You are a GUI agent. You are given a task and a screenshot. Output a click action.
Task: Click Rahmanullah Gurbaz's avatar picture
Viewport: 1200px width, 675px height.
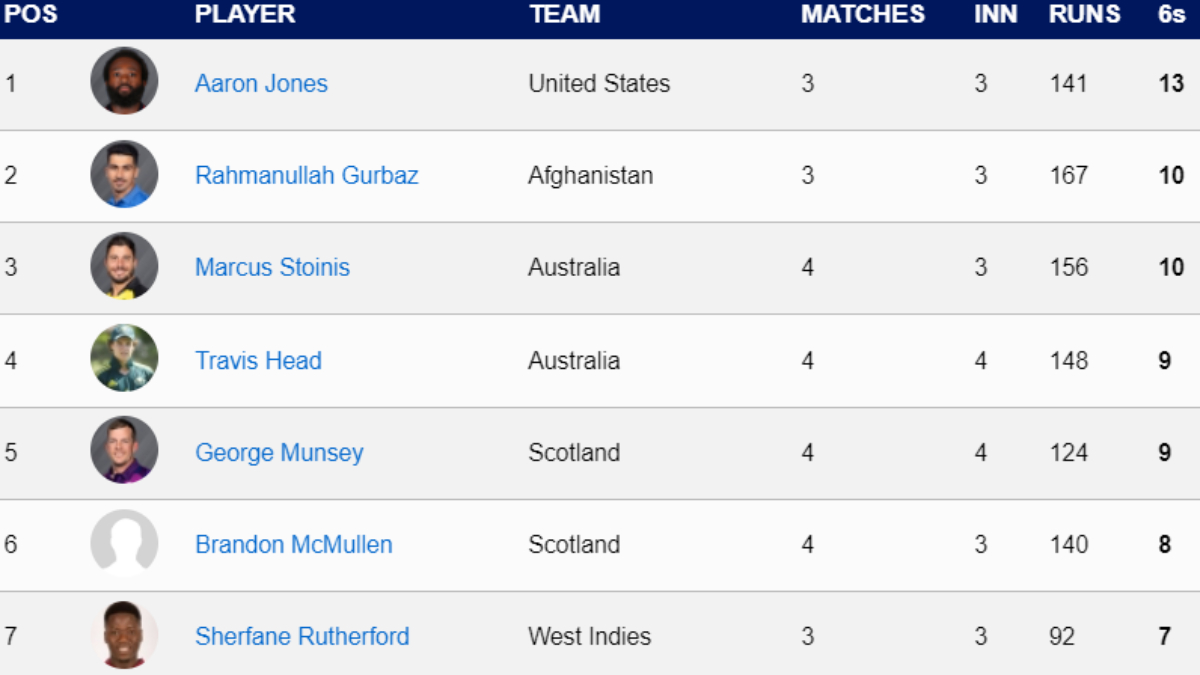124,174
